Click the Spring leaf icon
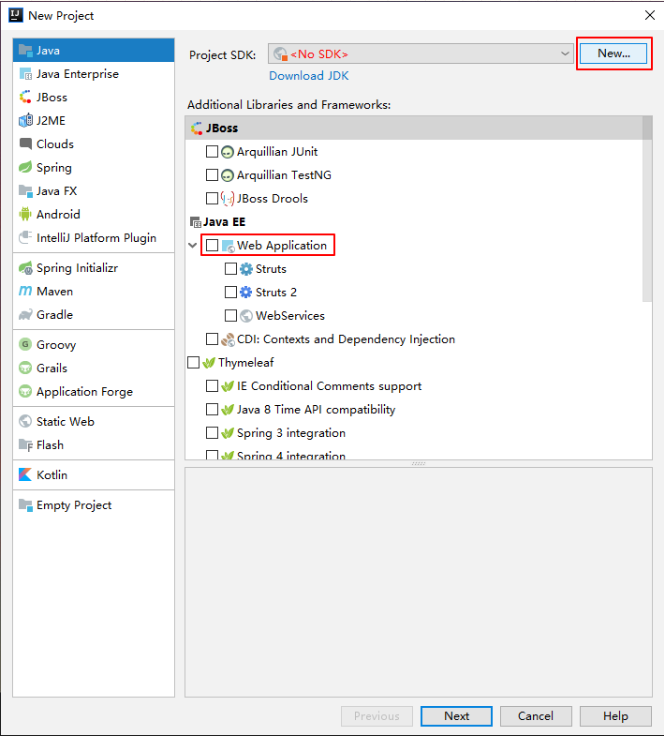 pos(27,168)
